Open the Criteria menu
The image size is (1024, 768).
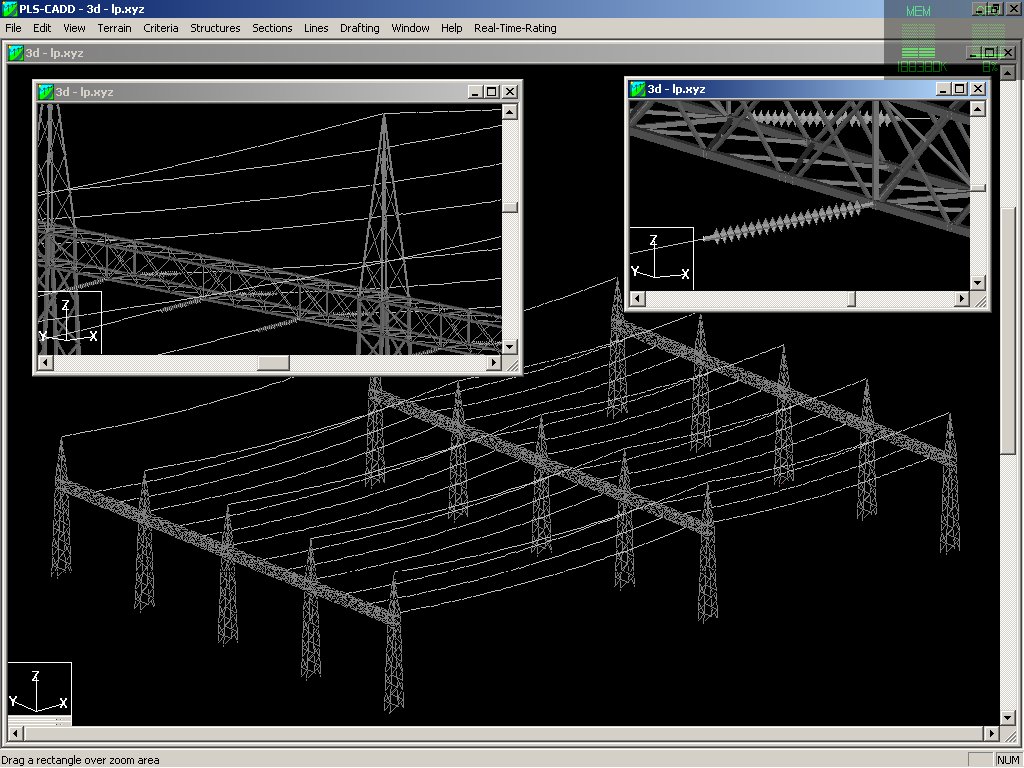click(x=161, y=28)
